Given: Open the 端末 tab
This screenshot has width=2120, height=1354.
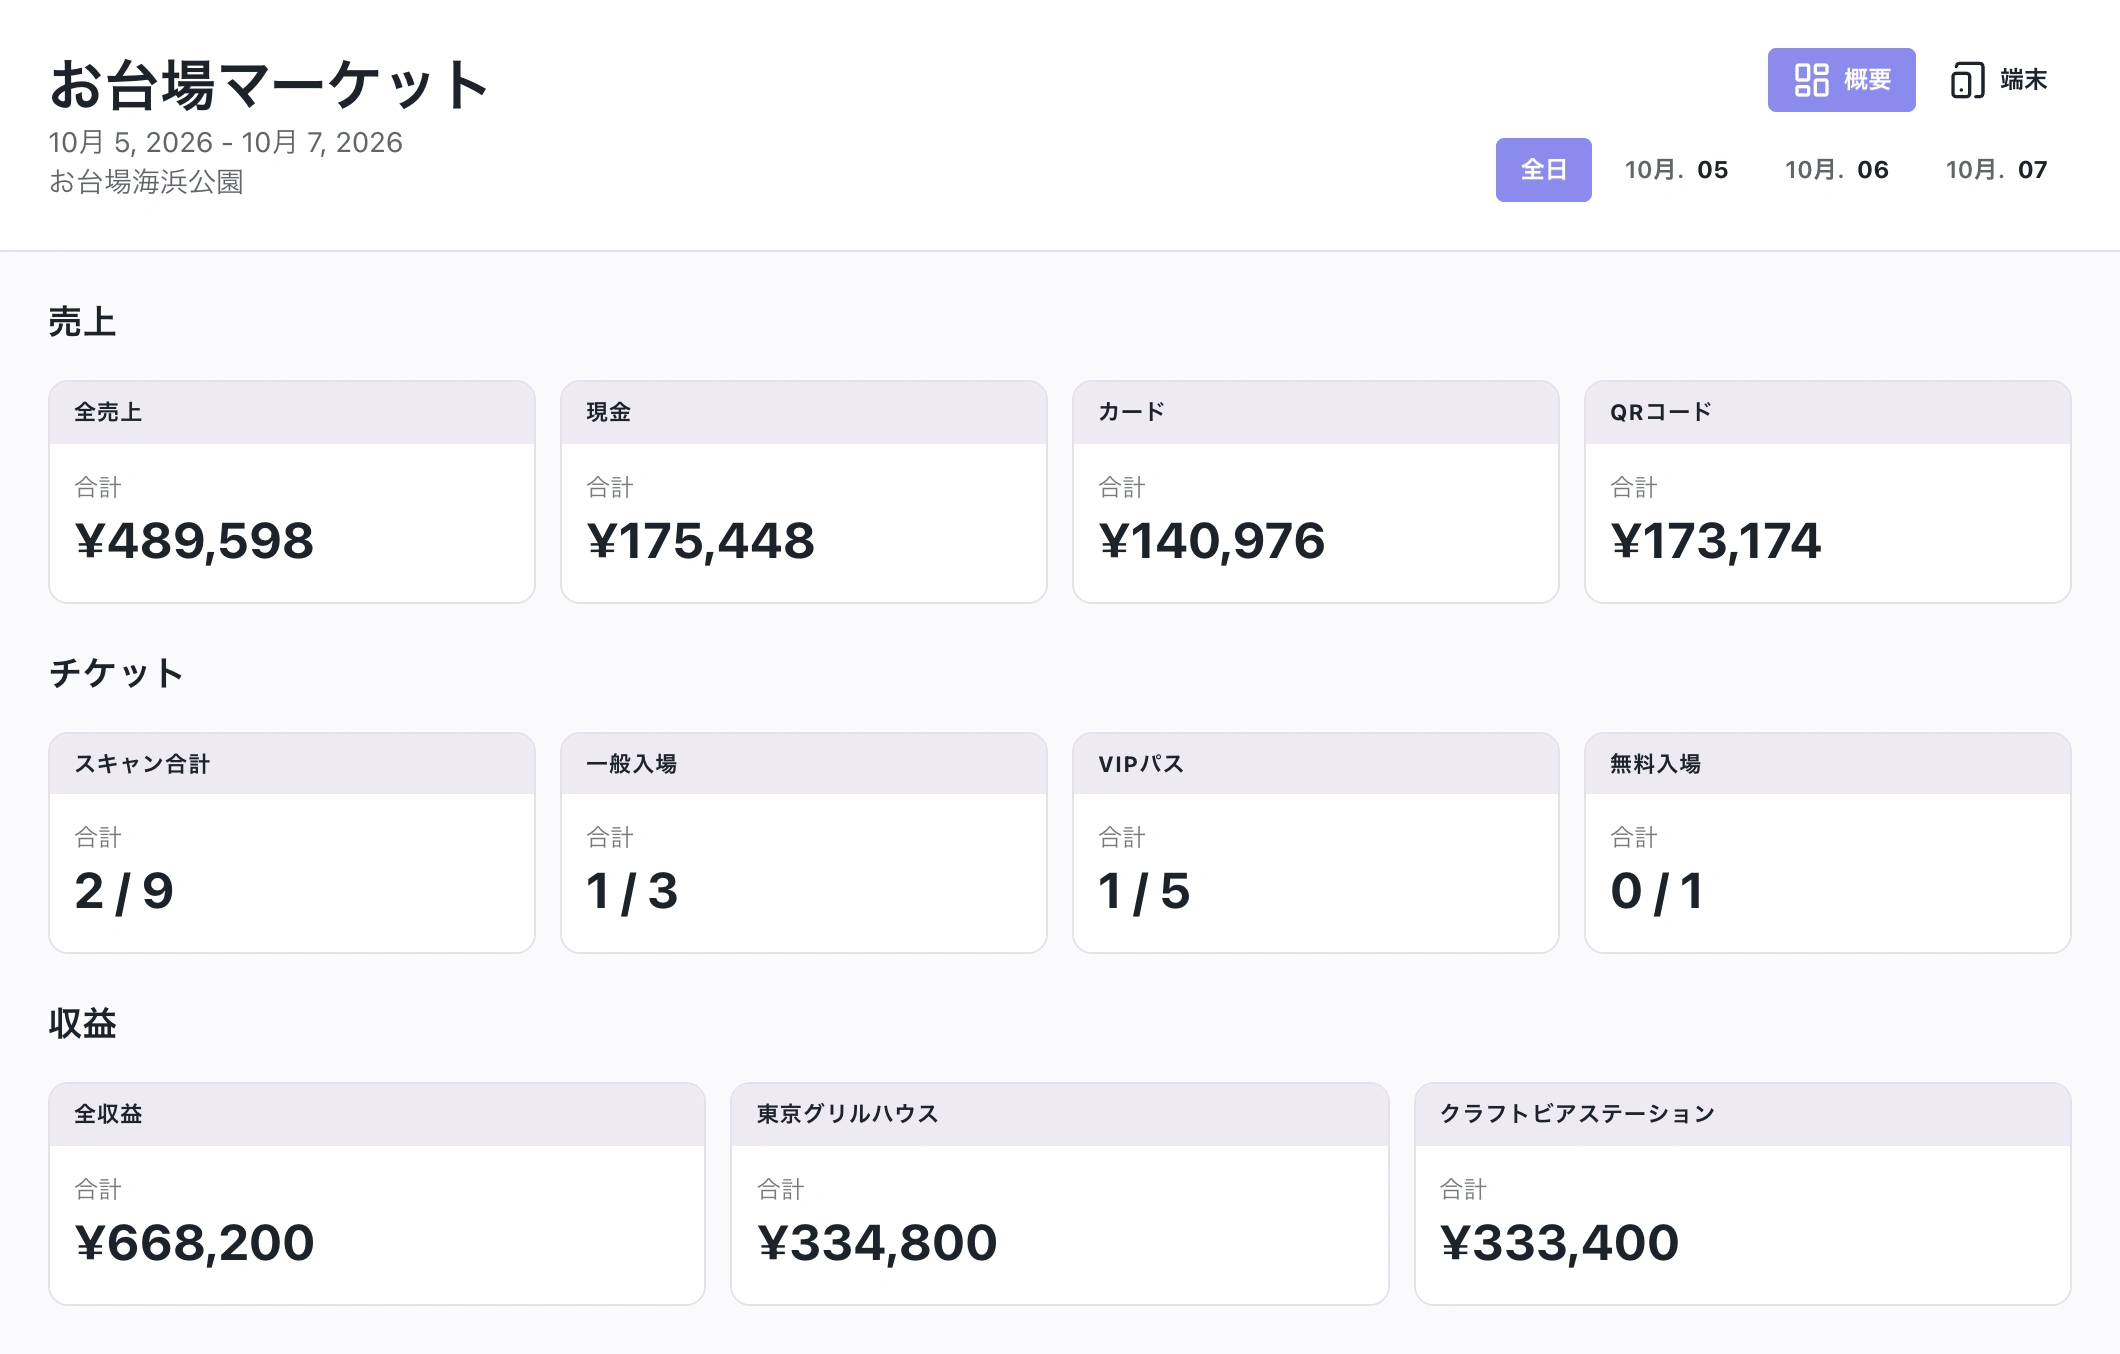Looking at the screenshot, I should [x=1999, y=80].
